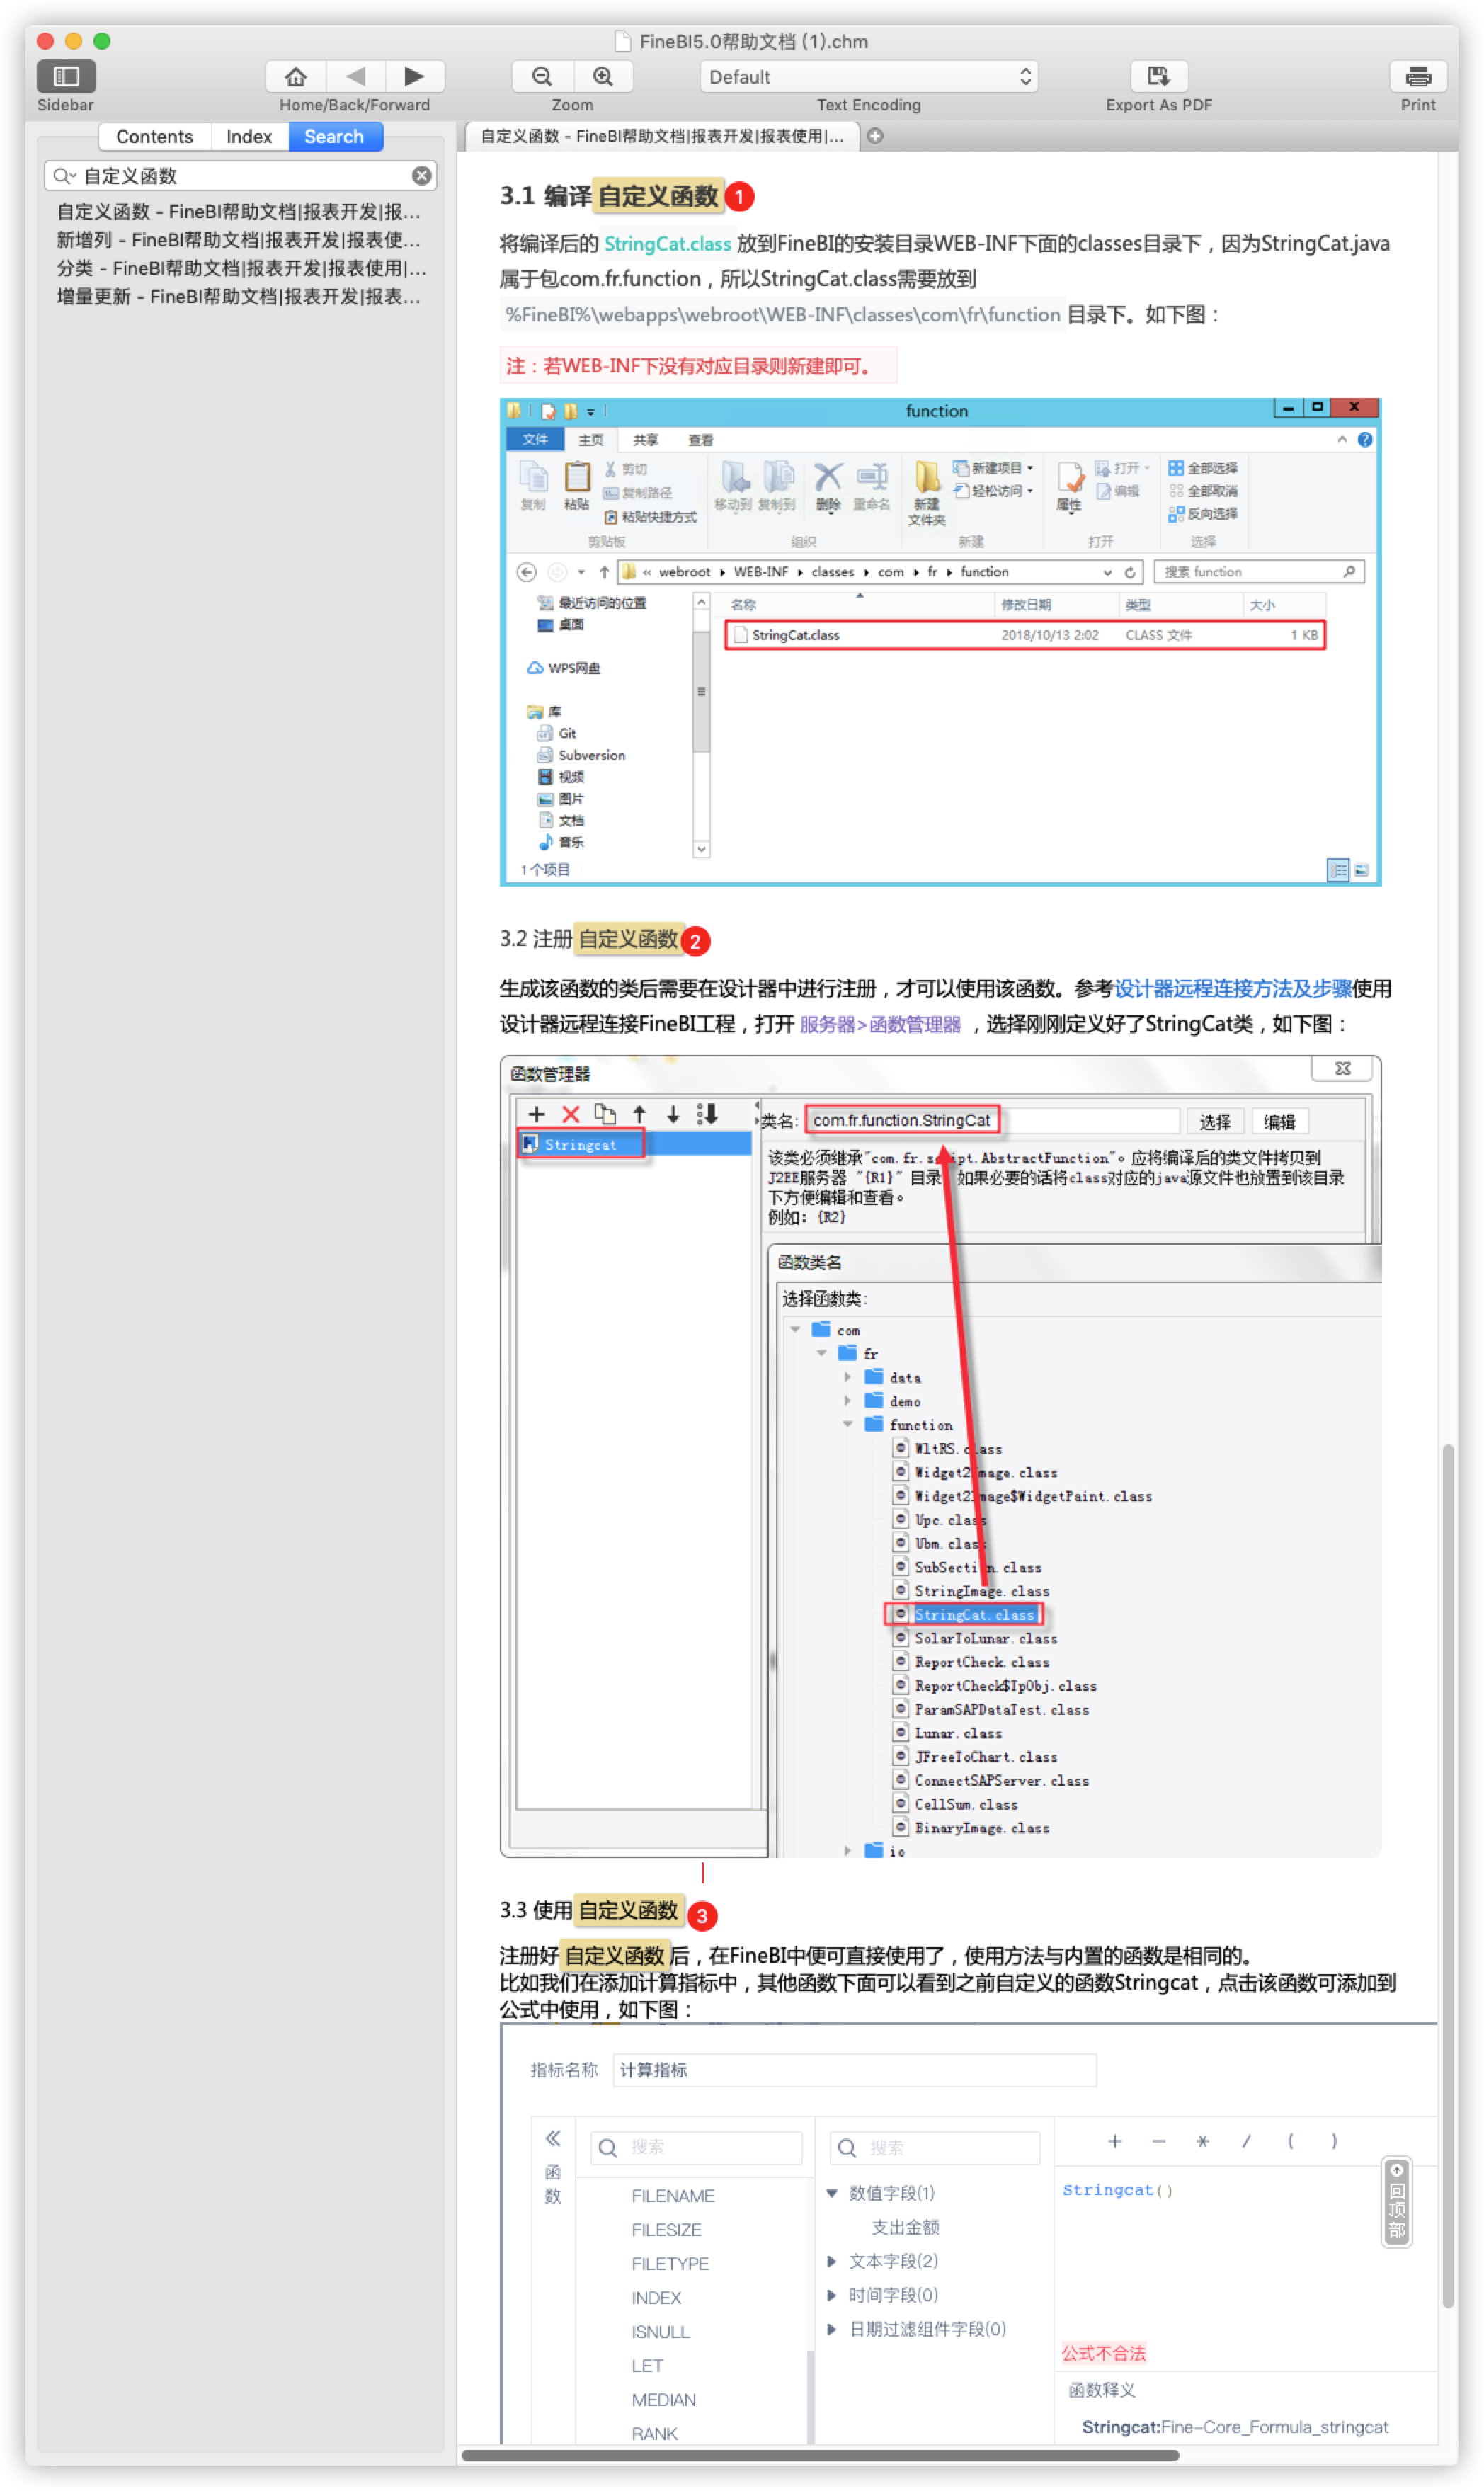This screenshot has width=1484, height=2491.
Task: Click the « collapse icon beside 函数
Action: pyautogui.click(x=552, y=2139)
